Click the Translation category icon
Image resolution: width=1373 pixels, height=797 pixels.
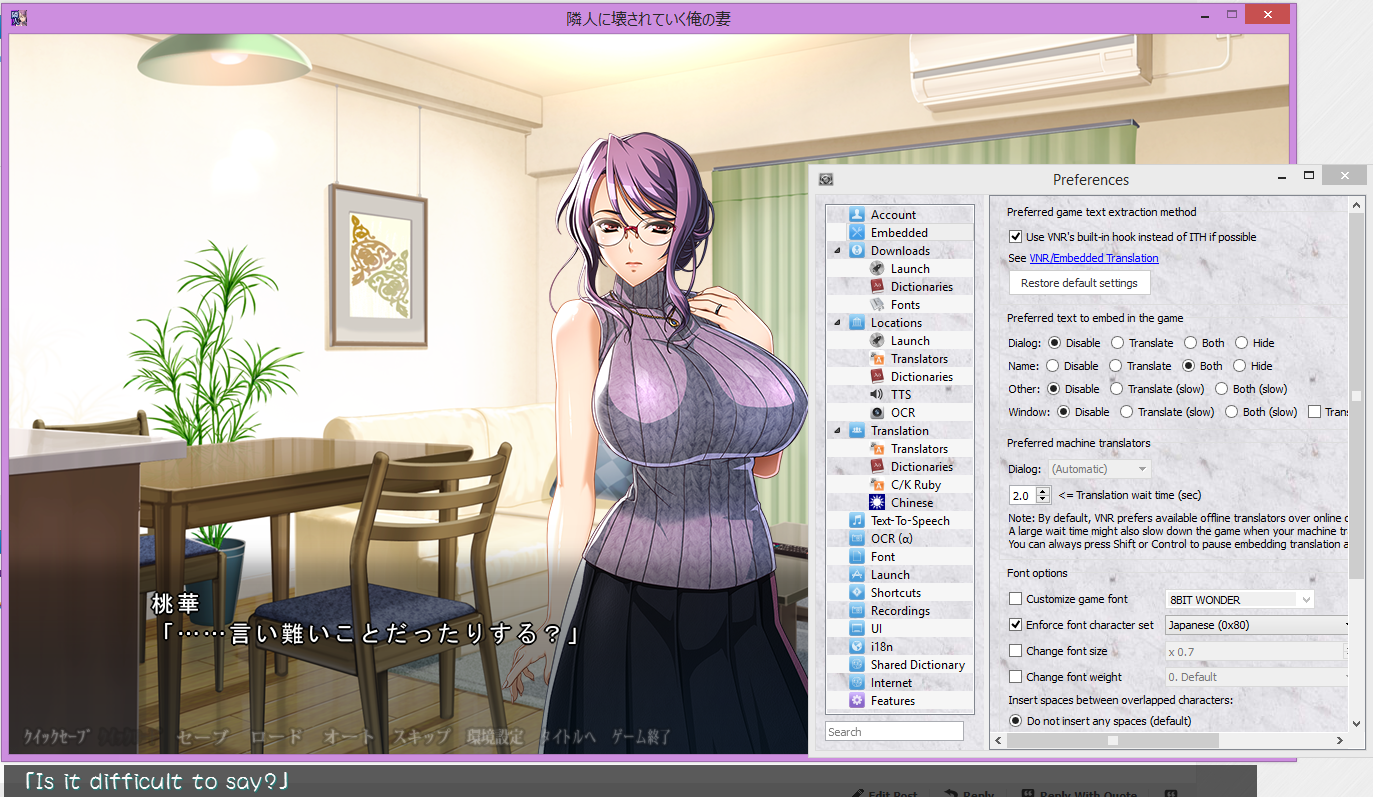point(857,430)
